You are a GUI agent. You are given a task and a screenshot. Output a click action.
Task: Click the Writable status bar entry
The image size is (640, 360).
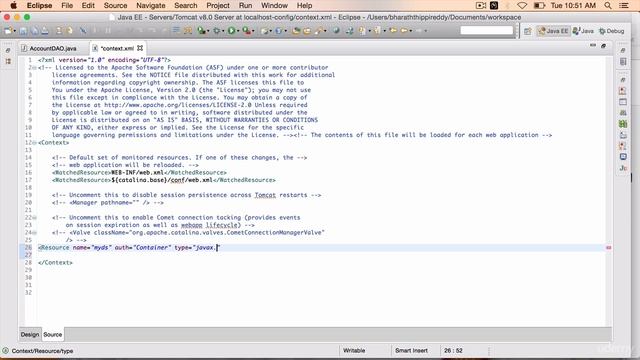pos(354,351)
